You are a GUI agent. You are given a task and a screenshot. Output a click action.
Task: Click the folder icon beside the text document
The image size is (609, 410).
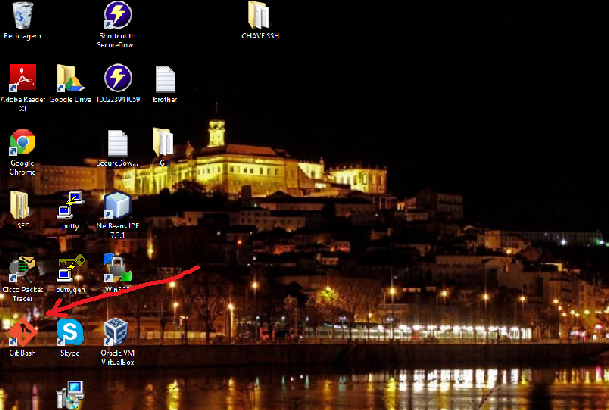pyautogui.click(x=163, y=142)
